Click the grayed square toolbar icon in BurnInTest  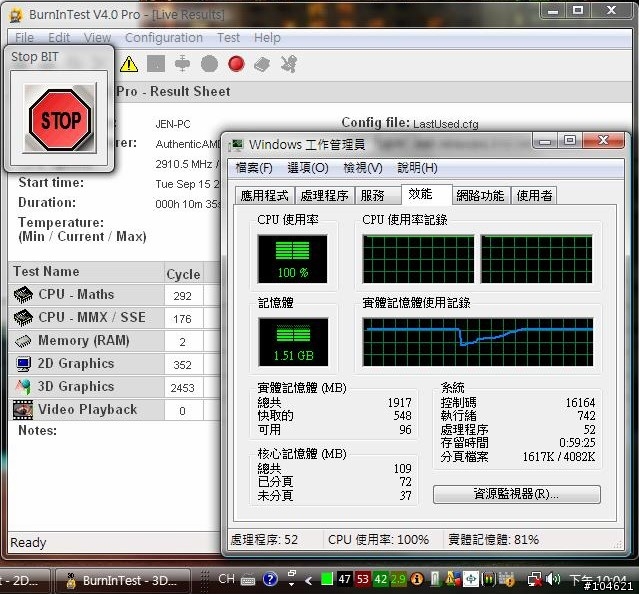tap(156, 64)
